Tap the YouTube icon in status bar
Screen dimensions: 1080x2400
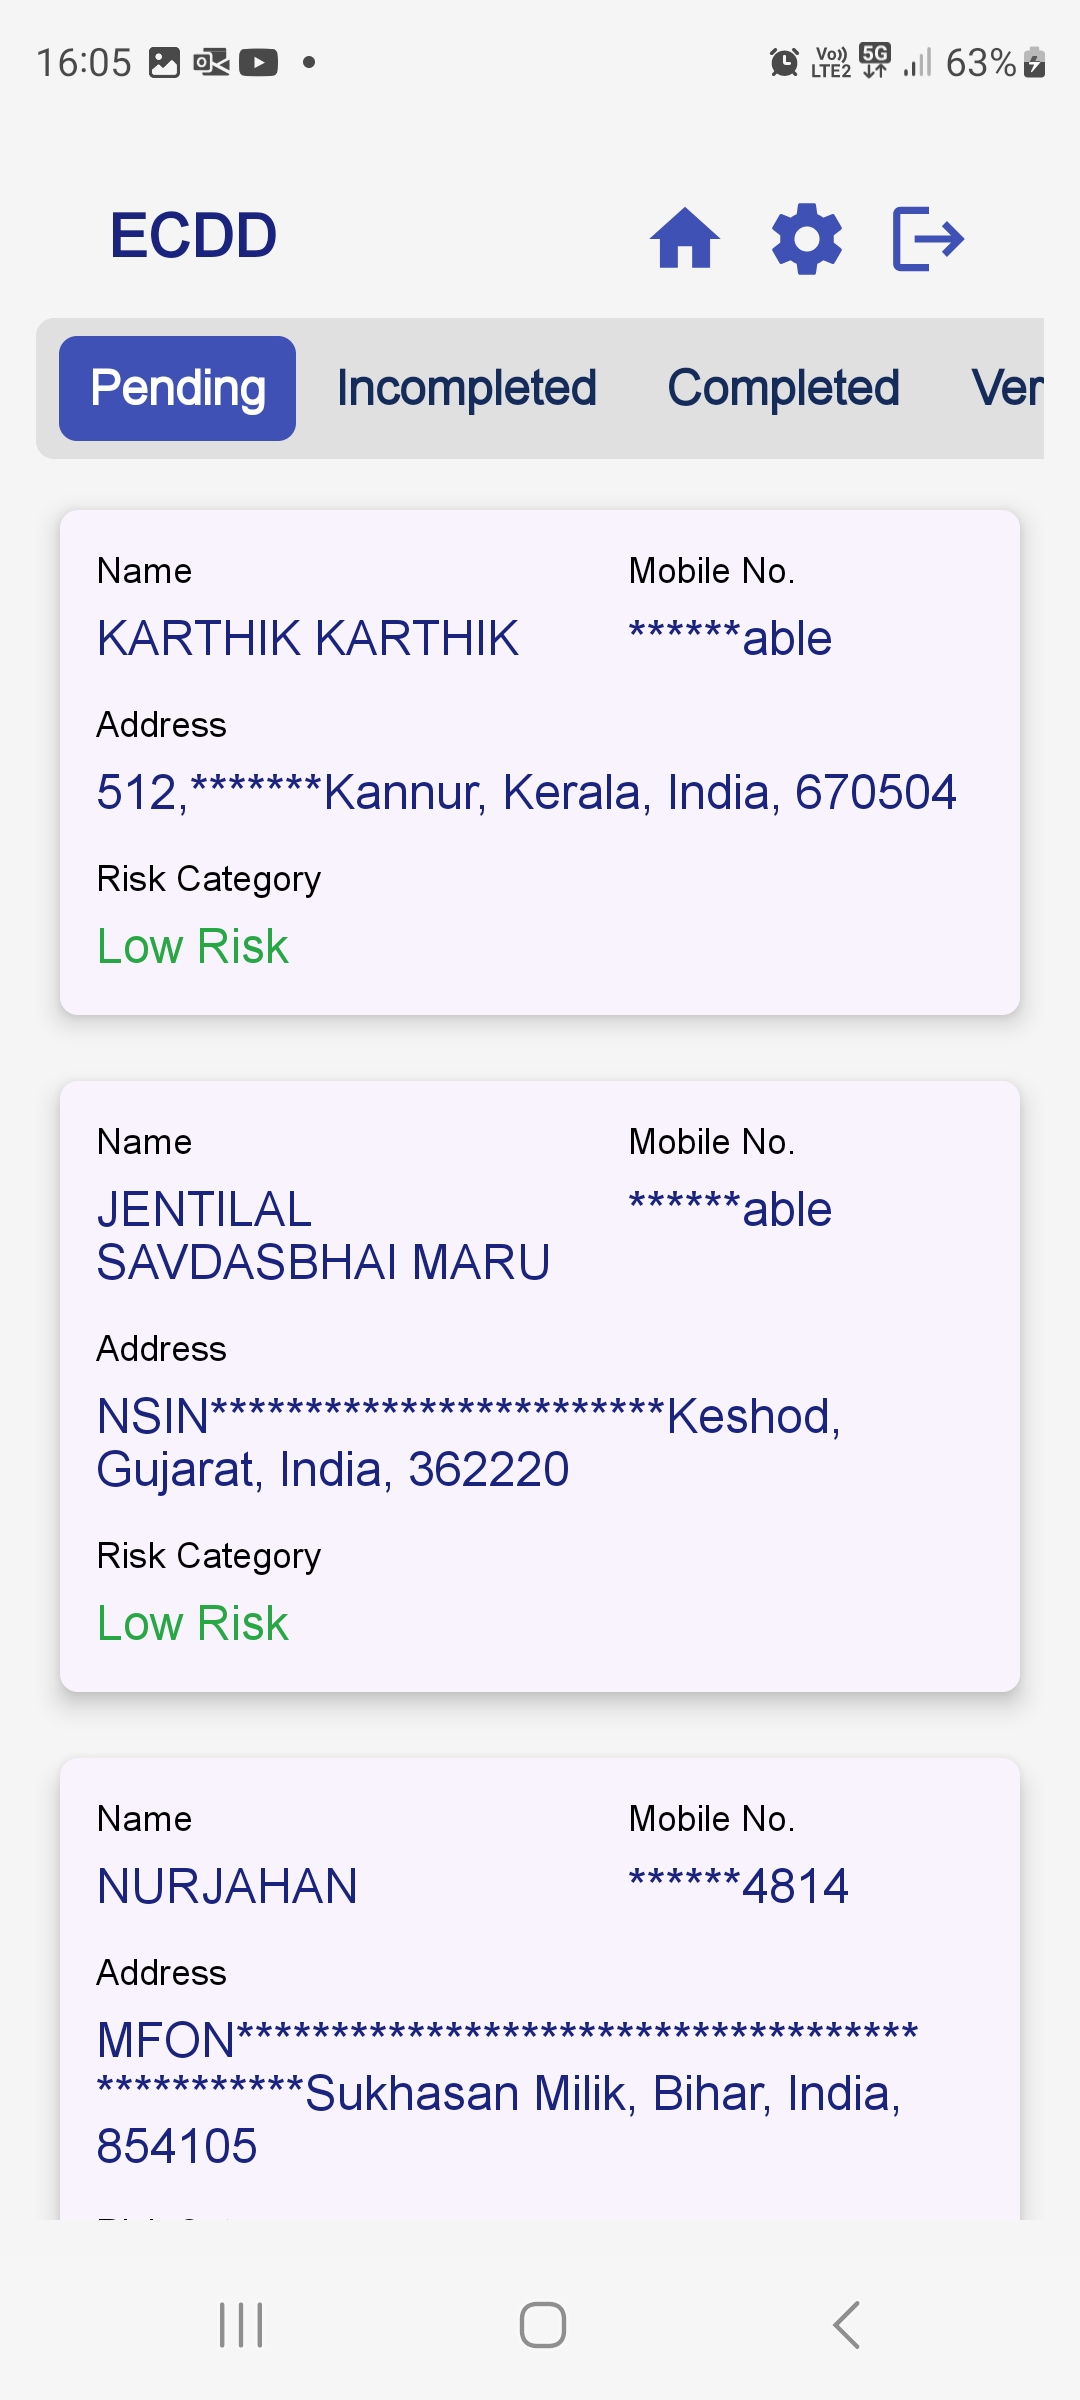[258, 62]
